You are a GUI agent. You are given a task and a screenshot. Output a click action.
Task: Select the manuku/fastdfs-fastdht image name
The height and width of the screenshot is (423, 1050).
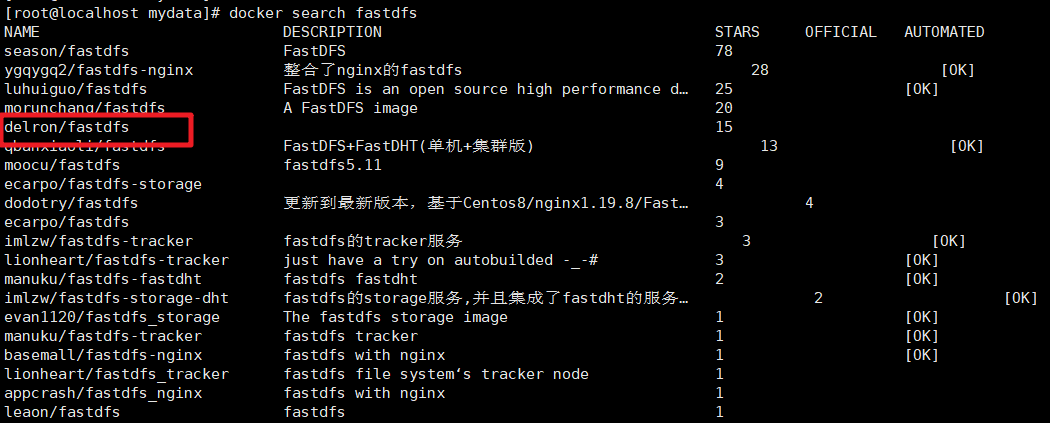pos(102,278)
